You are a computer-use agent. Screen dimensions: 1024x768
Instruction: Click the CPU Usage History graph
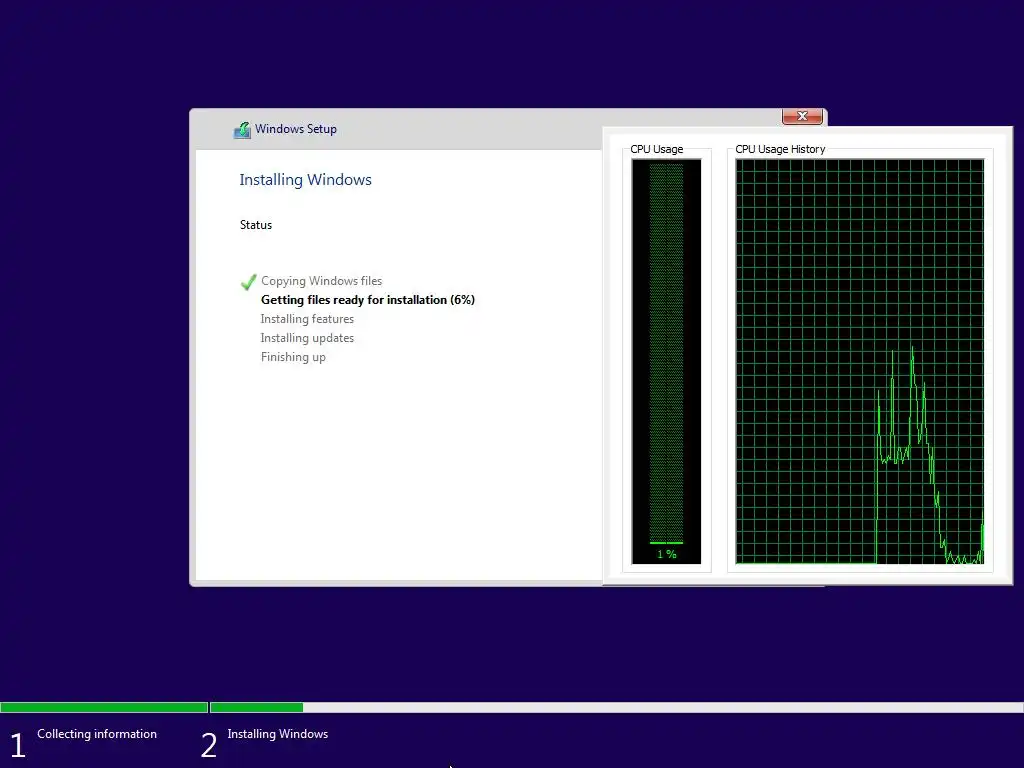pyautogui.click(x=859, y=361)
